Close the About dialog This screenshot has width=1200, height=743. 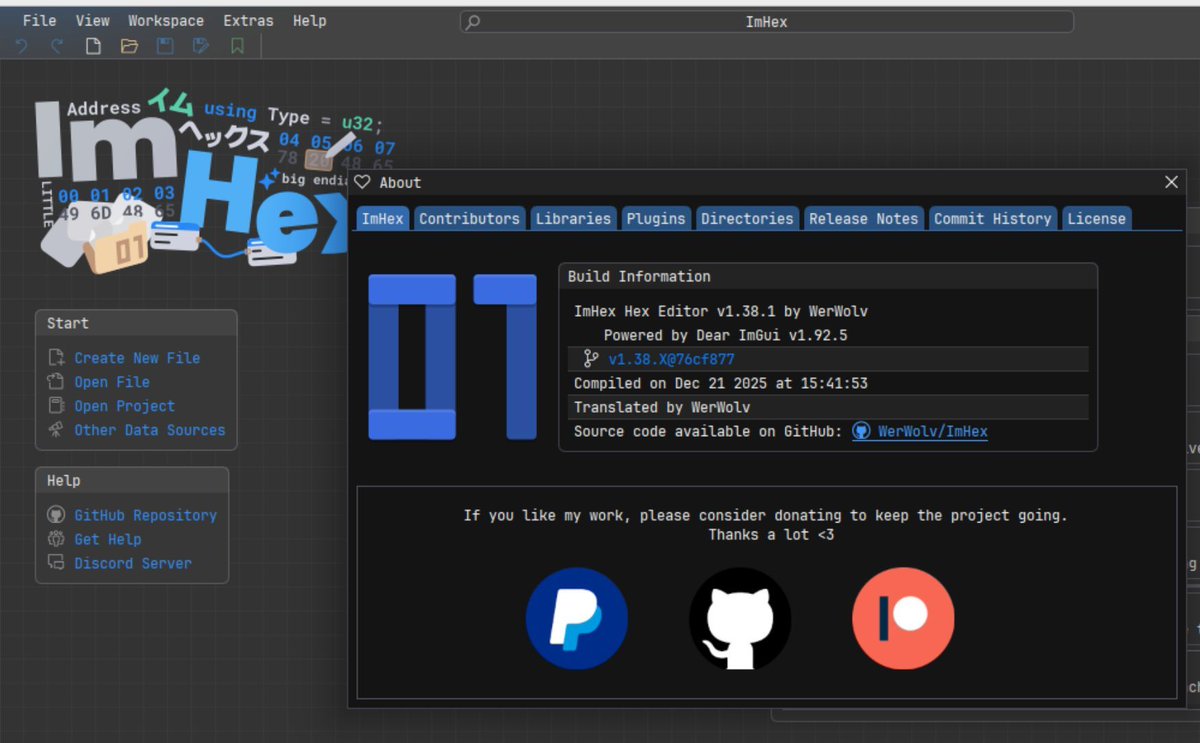[x=1172, y=182]
